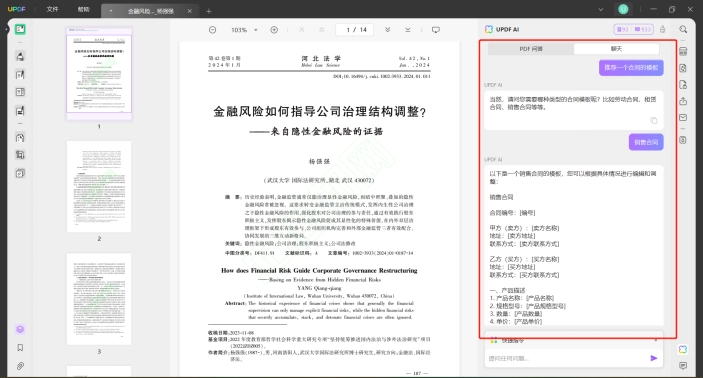Open attachment paperclip icon in left sidebar
The height and width of the screenshot is (378, 703).
[x=20, y=366]
